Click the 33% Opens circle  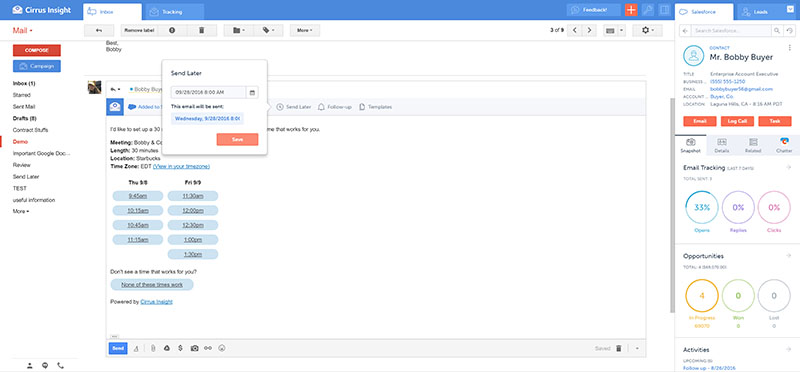click(702, 208)
